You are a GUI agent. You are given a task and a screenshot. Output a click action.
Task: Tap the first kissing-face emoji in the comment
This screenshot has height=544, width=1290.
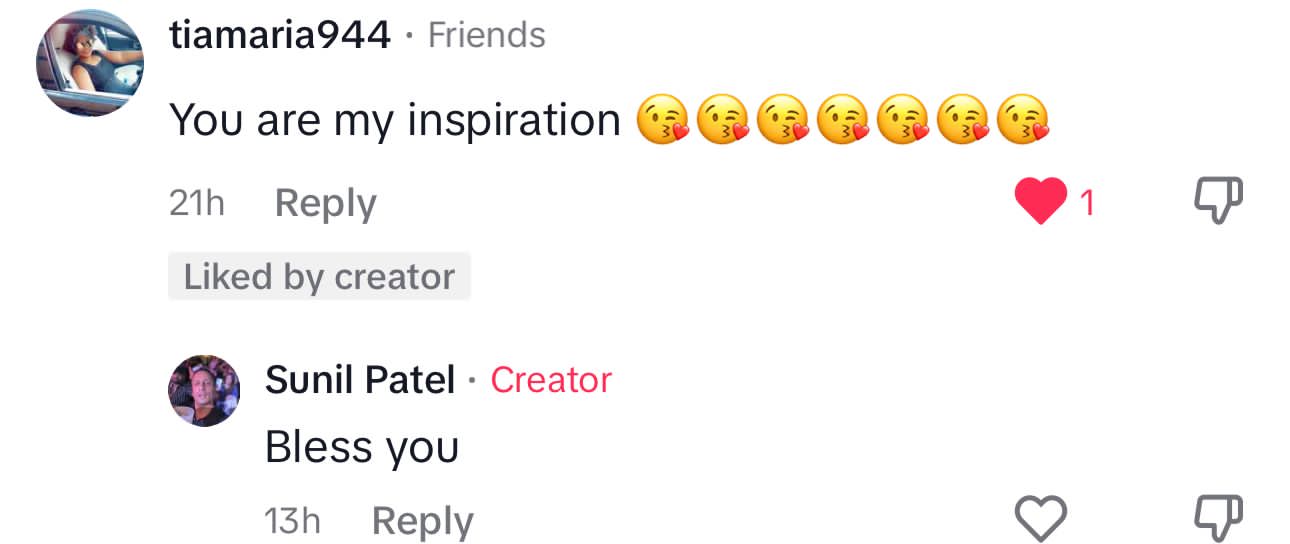pos(663,122)
